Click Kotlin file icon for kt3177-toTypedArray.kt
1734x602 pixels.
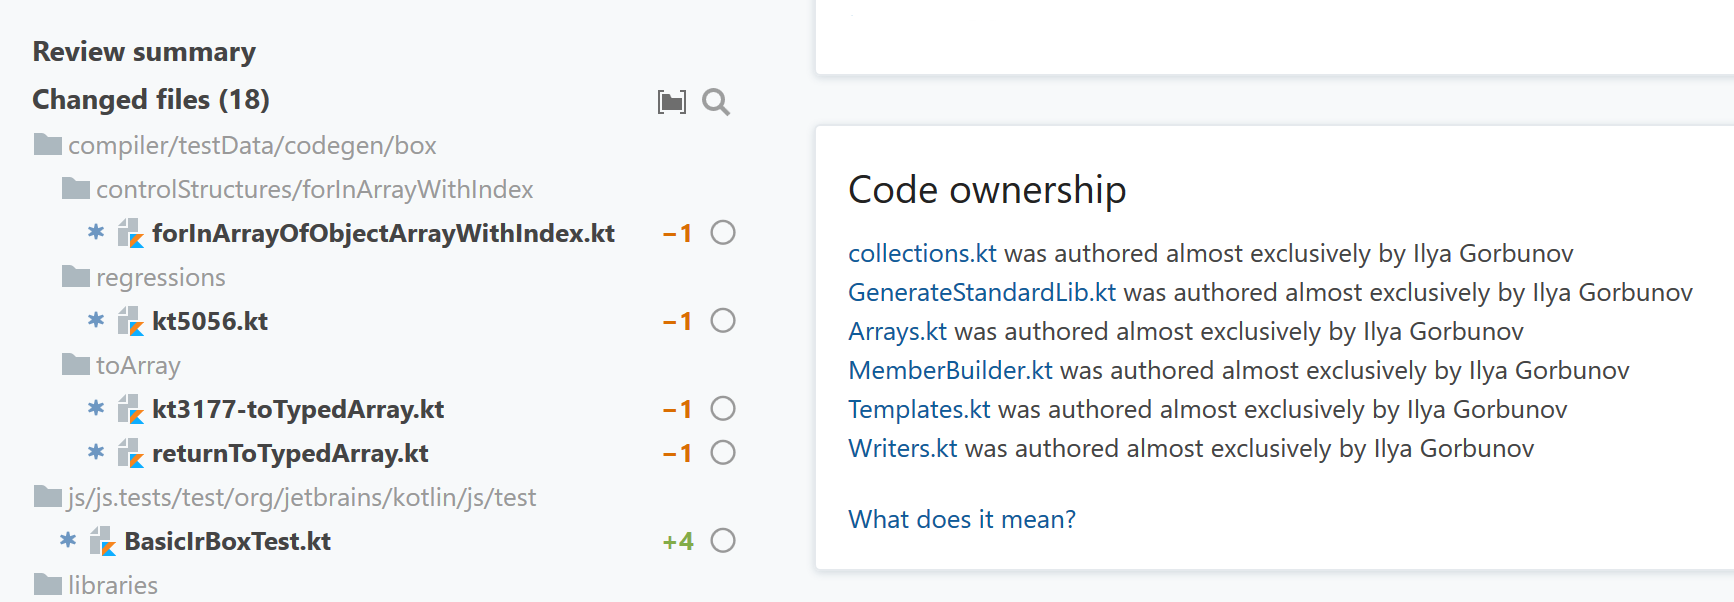[131, 409]
